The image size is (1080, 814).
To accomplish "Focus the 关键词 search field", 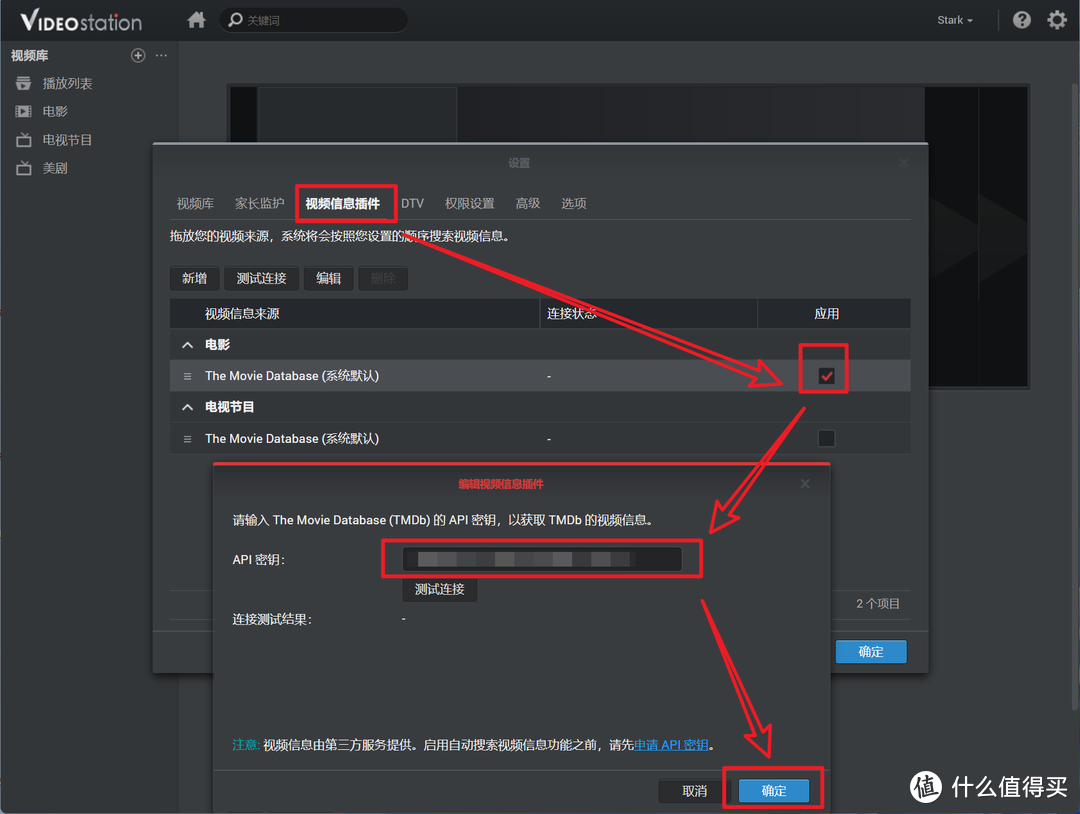I will click(x=313, y=20).
